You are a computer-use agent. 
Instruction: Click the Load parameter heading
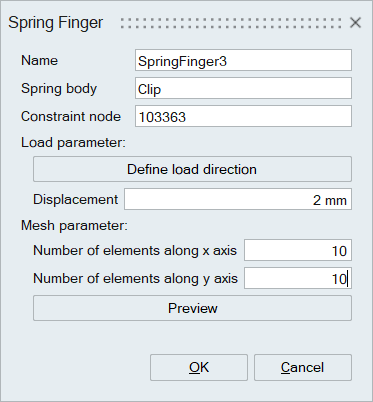coord(73,143)
